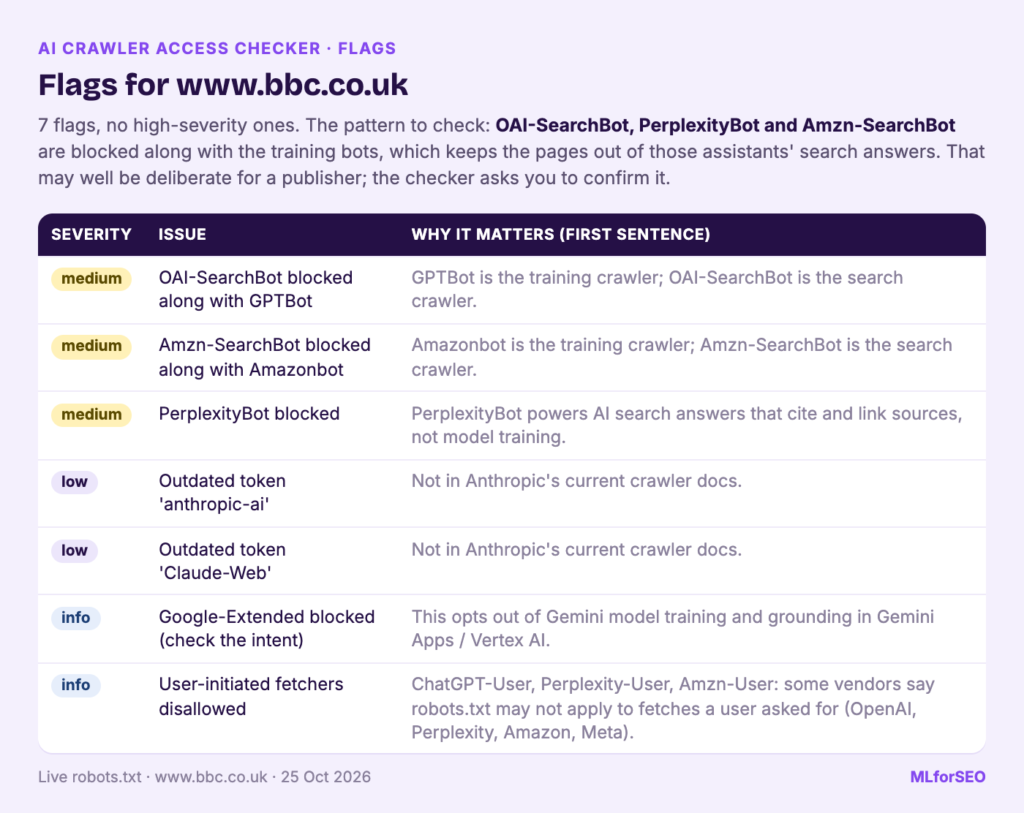Click 'Amazonbot is the training crawler' explanation
Image resolution: width=1024 pixels, height=813 pixels.
click(682, 357)
